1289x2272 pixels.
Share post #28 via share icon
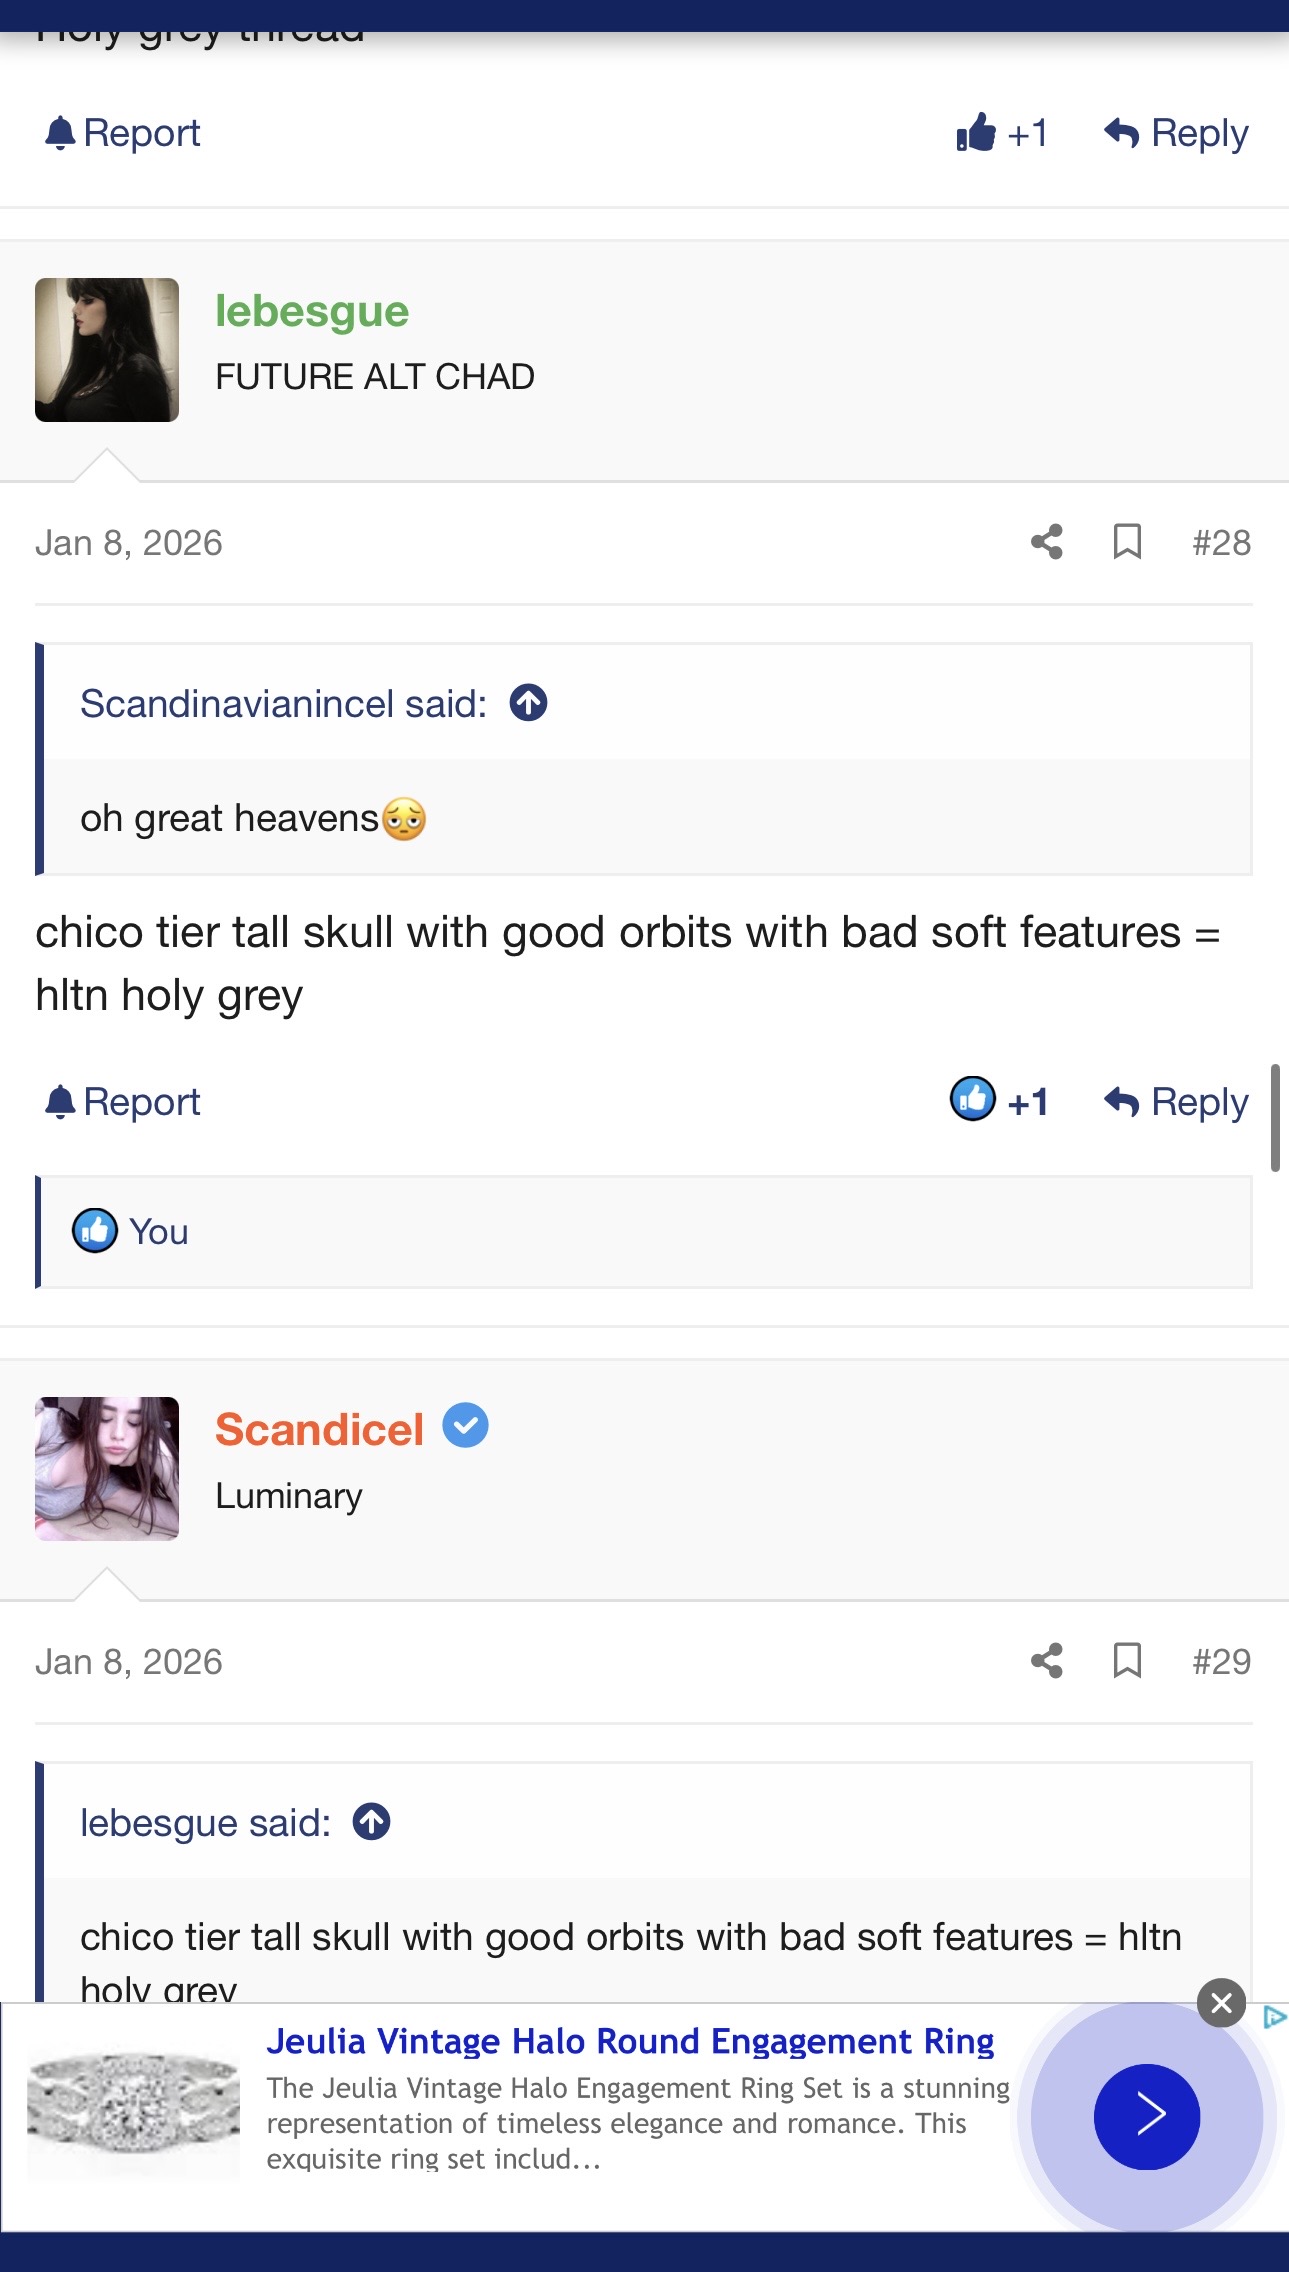[1046, 542]
